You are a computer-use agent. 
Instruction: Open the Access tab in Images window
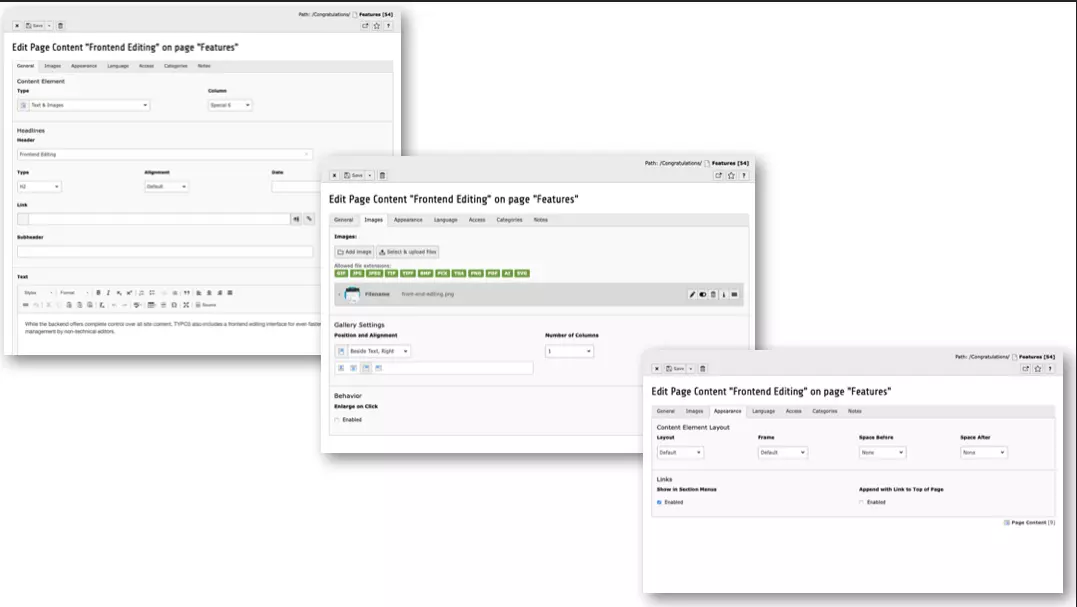click(477, 220)
